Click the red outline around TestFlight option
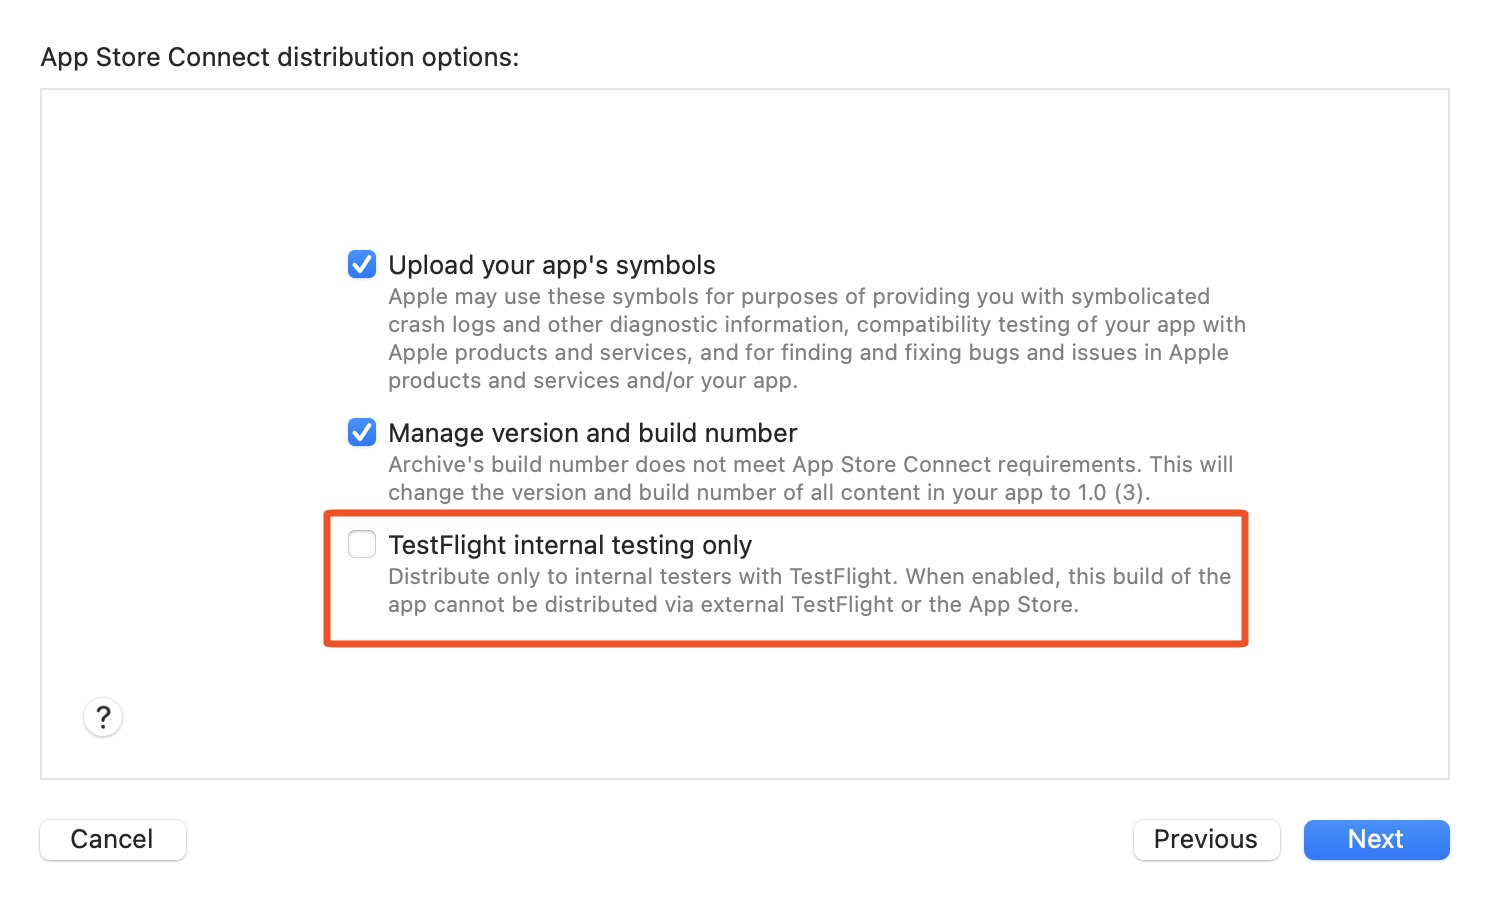The width and height of the screenshot is (1490, 900). 786,514
